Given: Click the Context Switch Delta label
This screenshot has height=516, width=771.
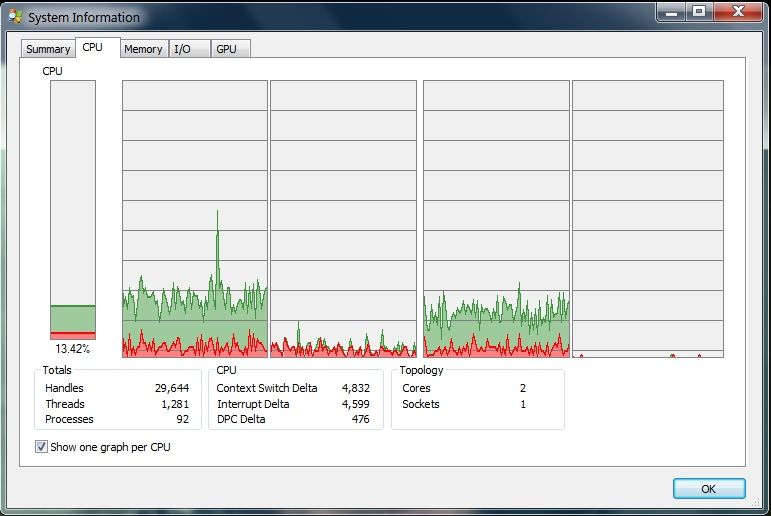Looking at the screenshot, I should coord(267,388).
